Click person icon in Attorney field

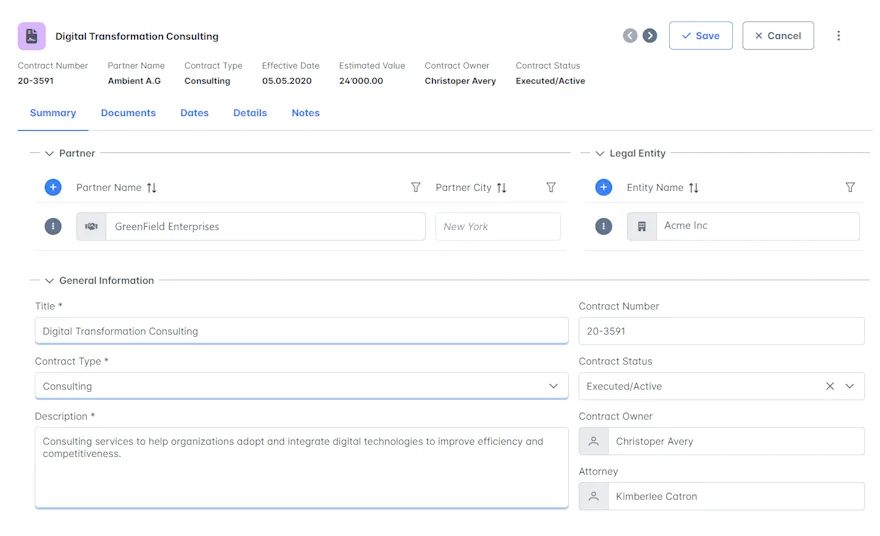click(x=593, y=497)
